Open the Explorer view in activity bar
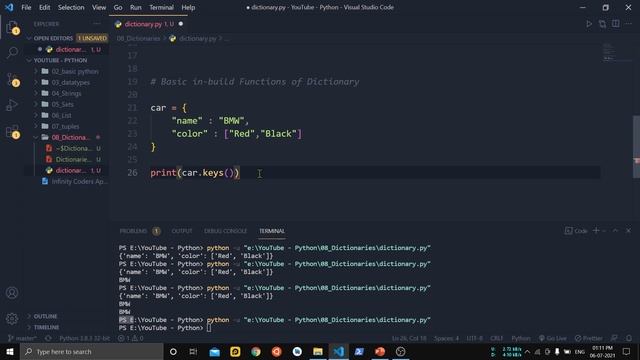This screenshot has height=360, width=640. tap(12, 27)
